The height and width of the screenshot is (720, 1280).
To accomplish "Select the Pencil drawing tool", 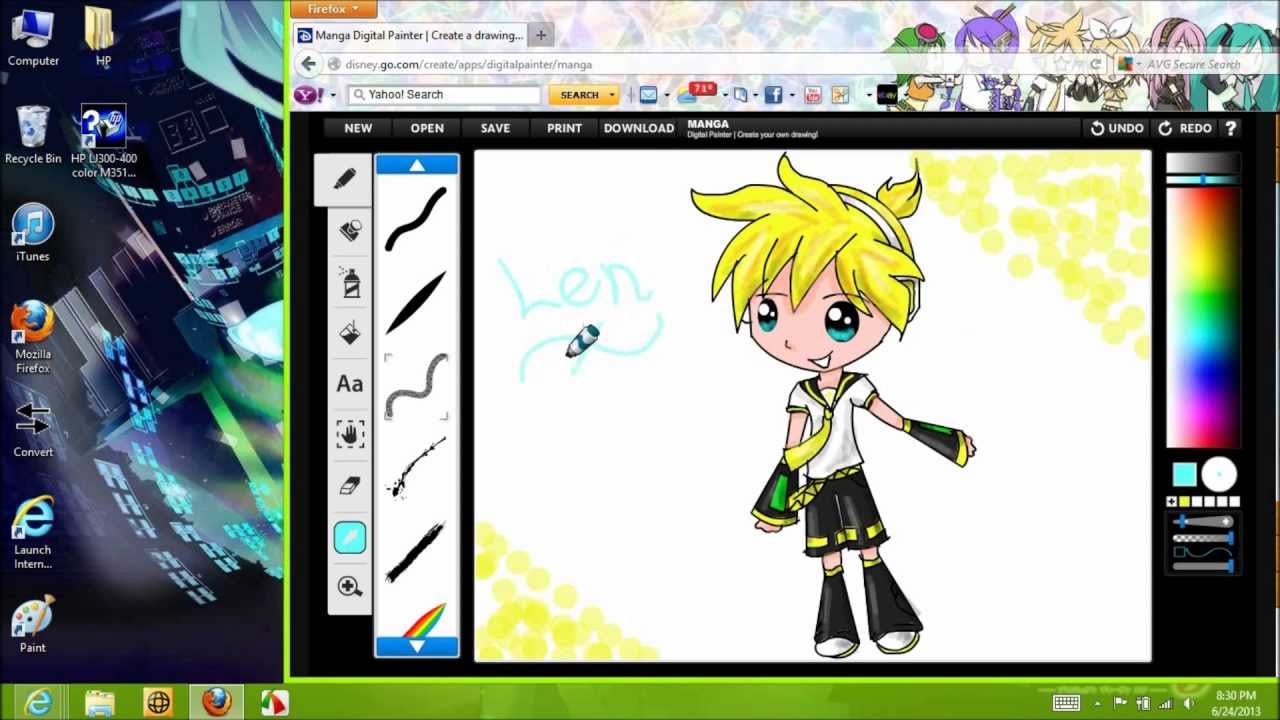I will pos(344,180).
